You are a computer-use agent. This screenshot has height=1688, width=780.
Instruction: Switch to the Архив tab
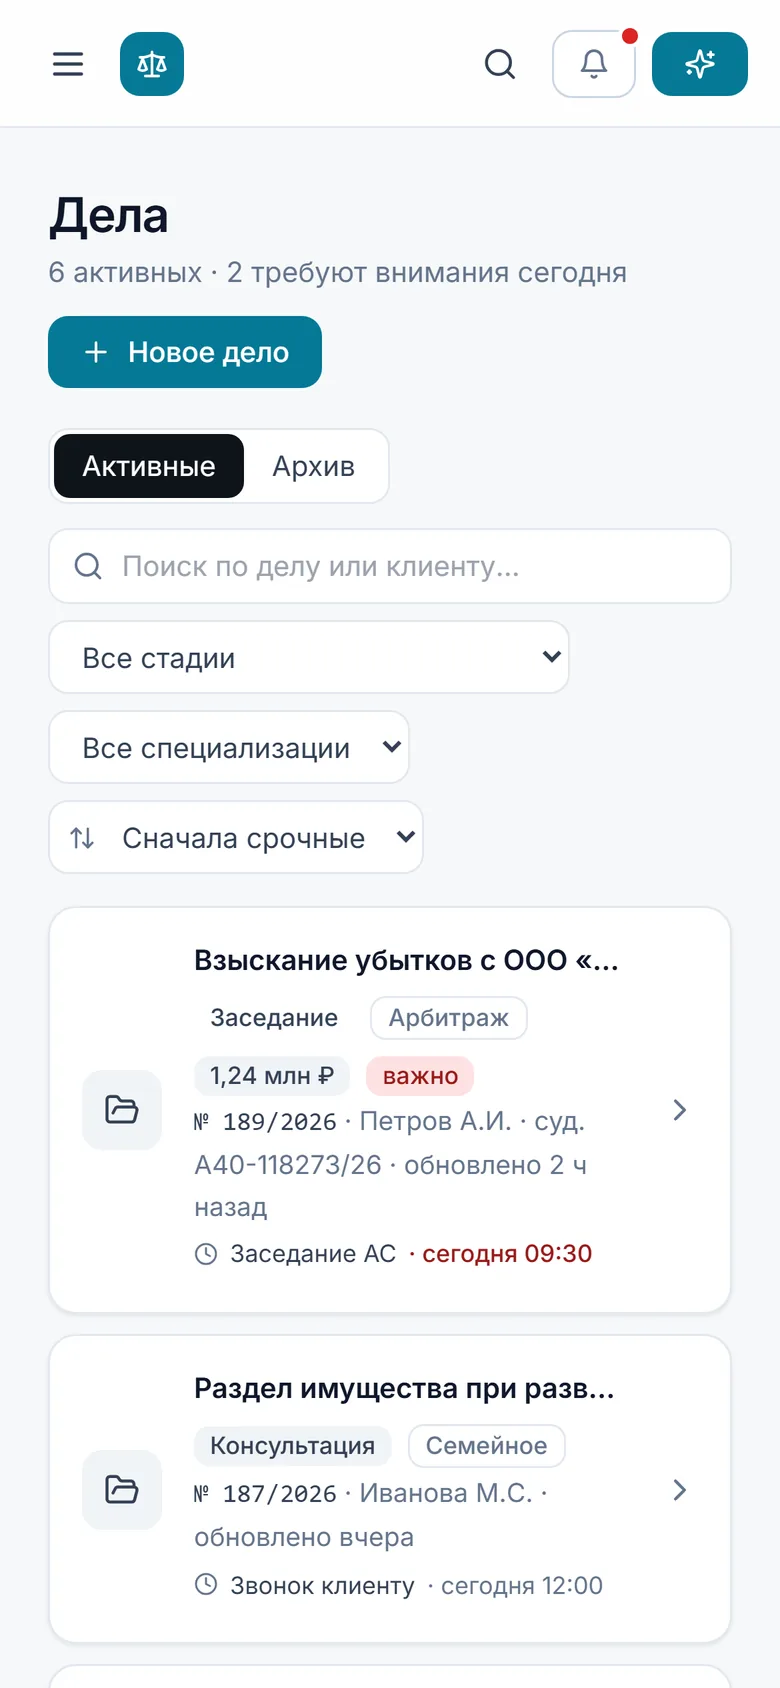tap(314, 466)
